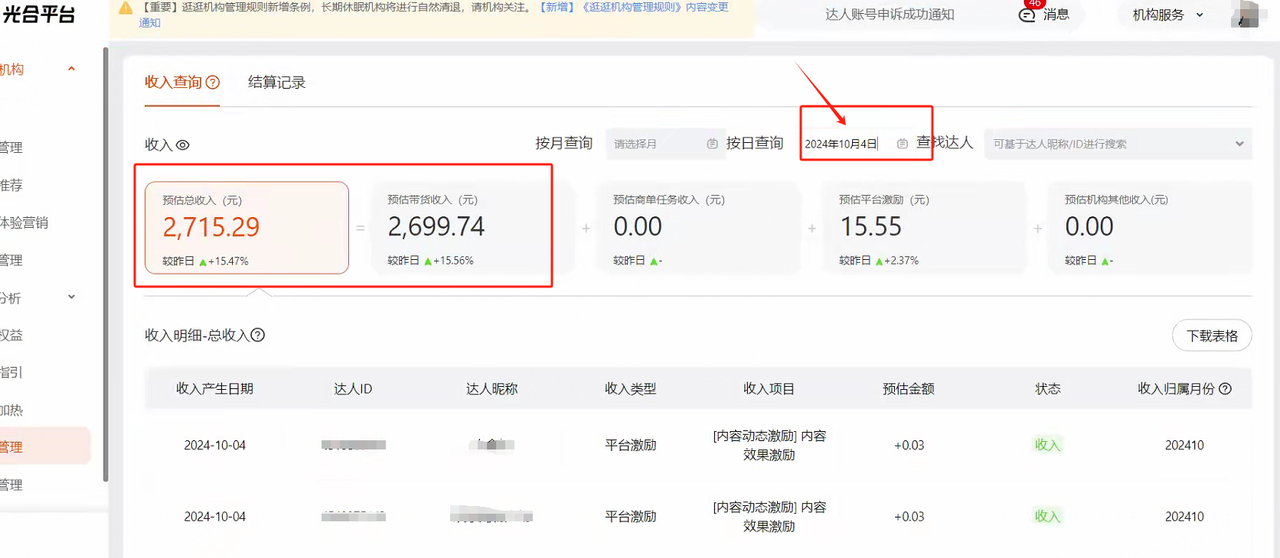Click help icon next to 收入明细-总收入
This screenshot has width=1280, height=558.
coord(258,335)
